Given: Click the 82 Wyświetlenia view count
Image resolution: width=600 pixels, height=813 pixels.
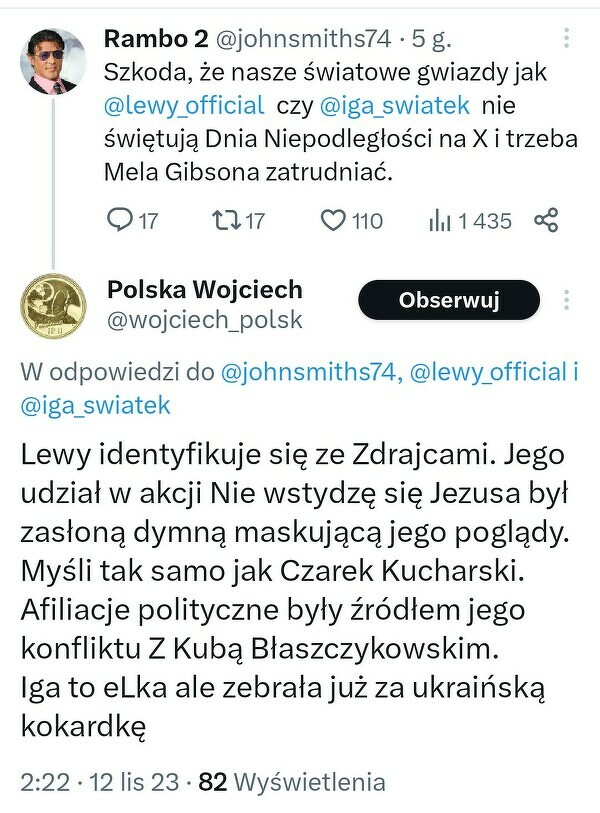Looking at the screenshot, I should point(292,782).
